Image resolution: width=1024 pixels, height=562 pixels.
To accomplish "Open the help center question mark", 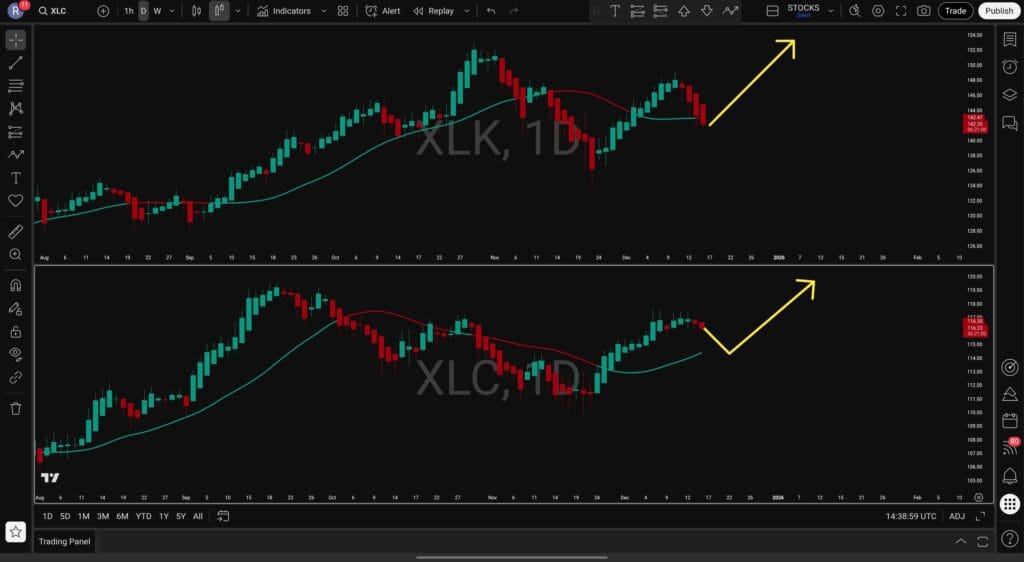I will (1010, 538).
